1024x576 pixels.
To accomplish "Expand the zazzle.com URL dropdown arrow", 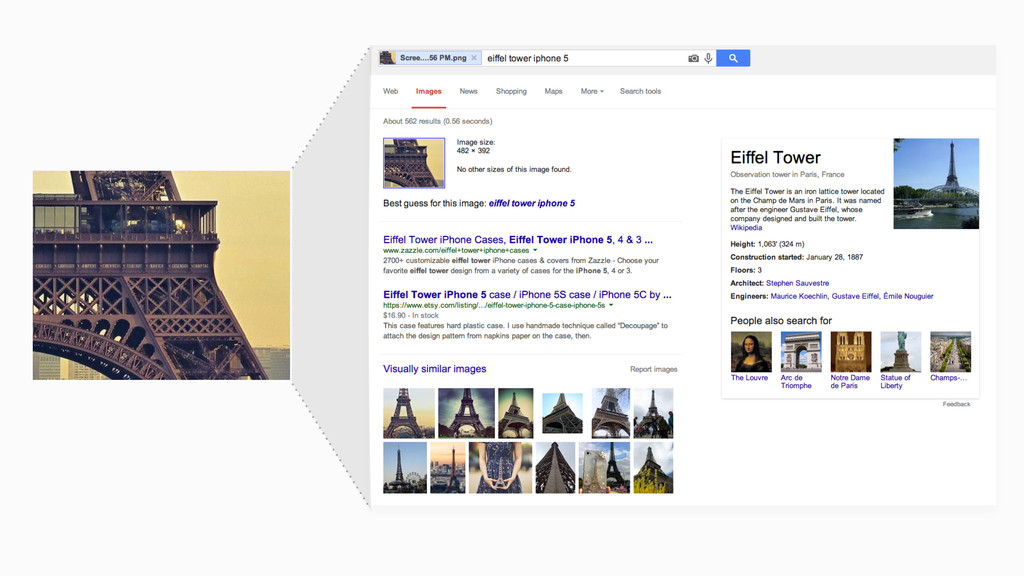I will [x=535, y=250].
